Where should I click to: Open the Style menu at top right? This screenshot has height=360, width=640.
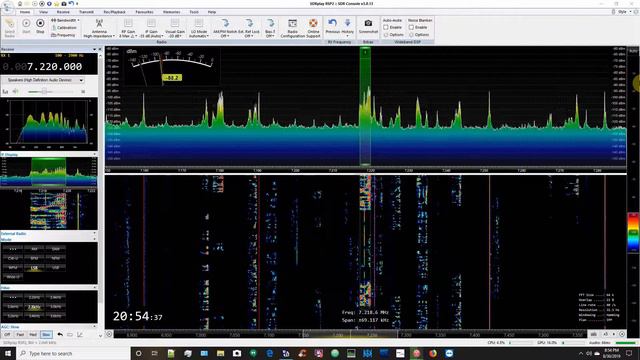623,12
